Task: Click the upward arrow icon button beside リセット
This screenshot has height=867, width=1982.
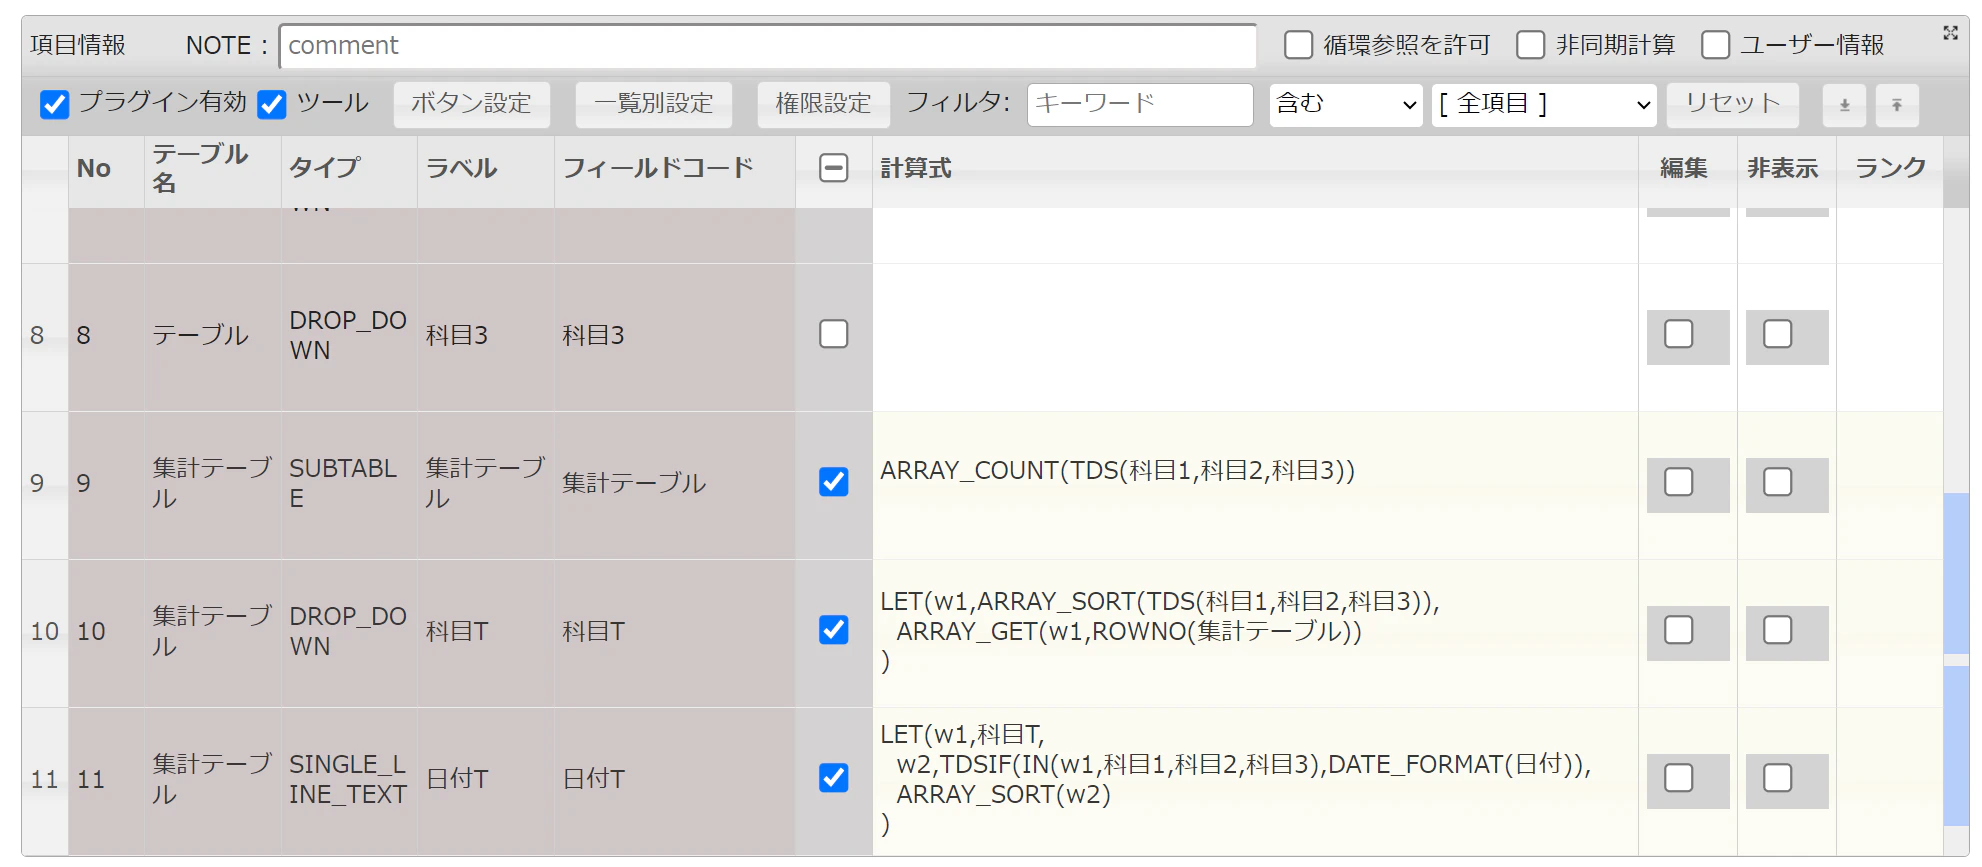Action: point(1897,105)
